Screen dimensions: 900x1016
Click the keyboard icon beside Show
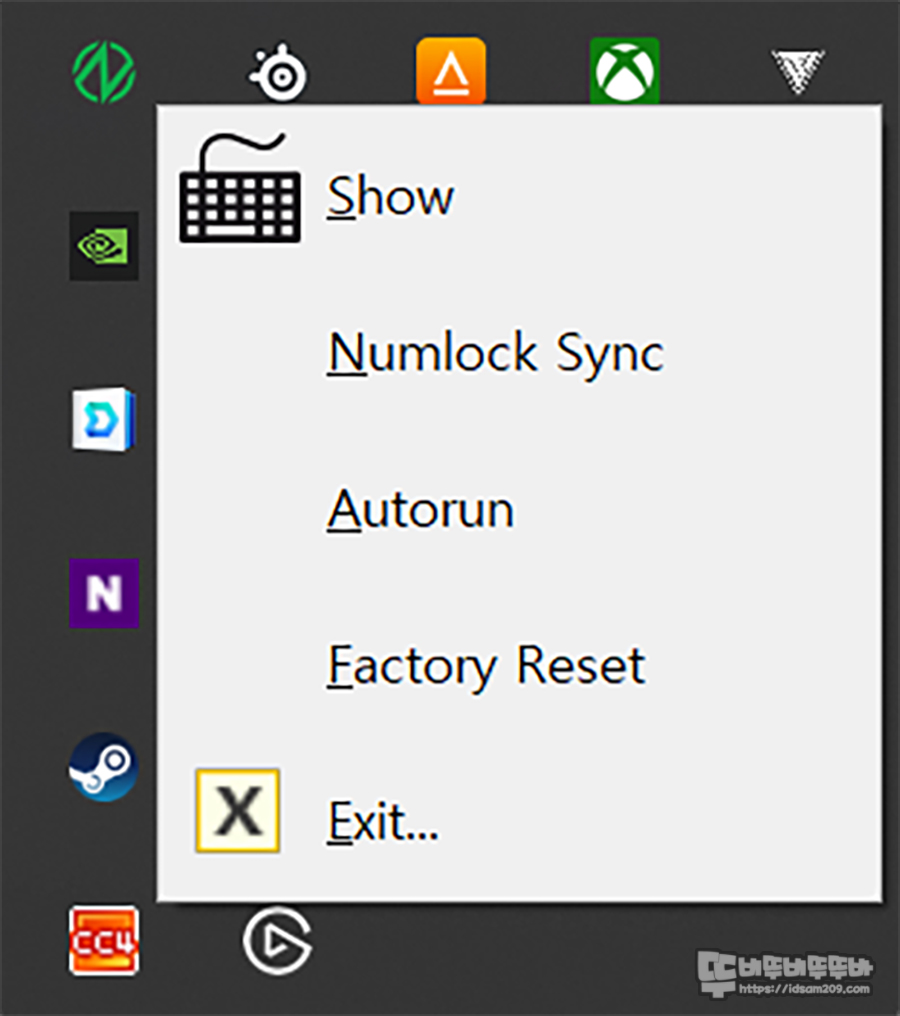(240, 188)
